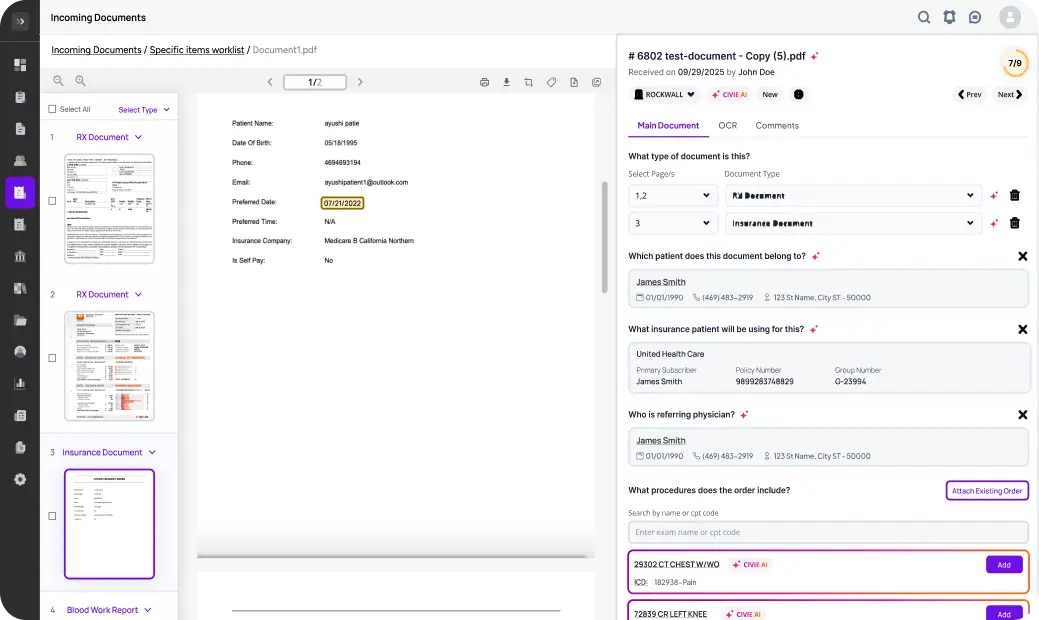Switch to the OCR tab
The image size is (1039, 620).
tap(727, 126)
